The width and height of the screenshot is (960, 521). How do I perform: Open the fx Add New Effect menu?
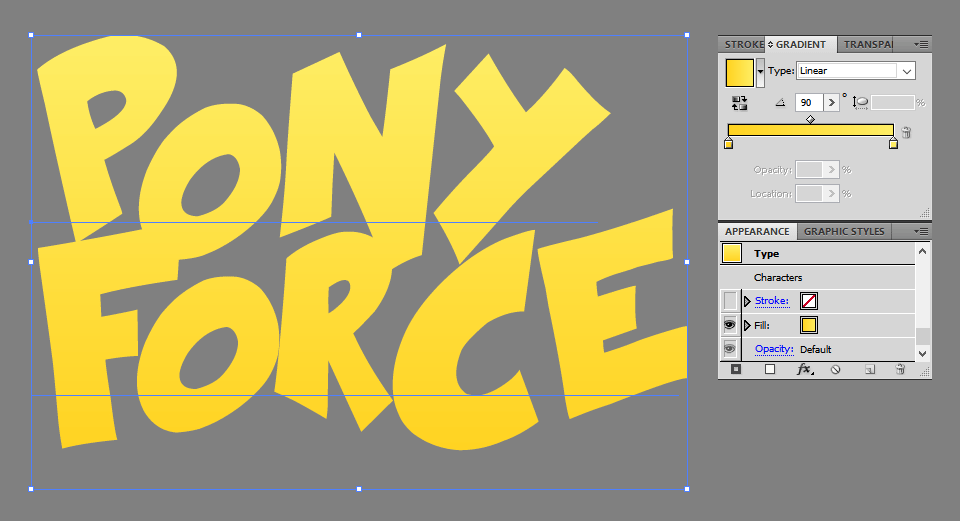803,369
